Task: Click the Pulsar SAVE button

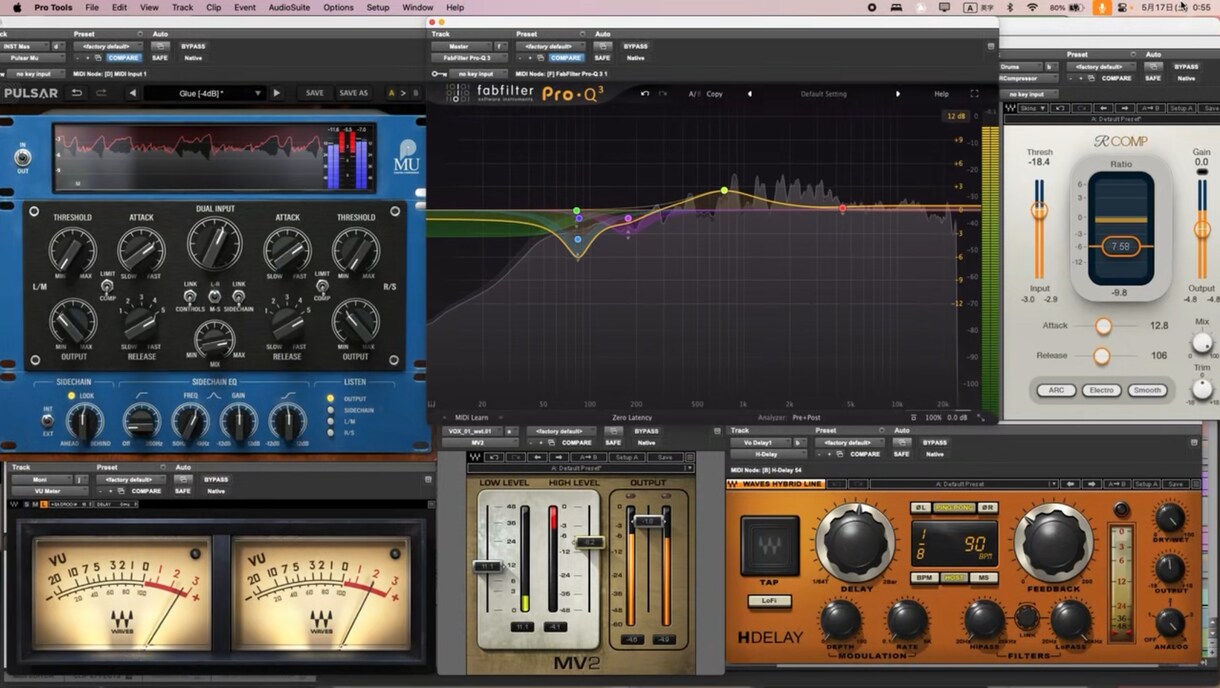Action: 315,93
